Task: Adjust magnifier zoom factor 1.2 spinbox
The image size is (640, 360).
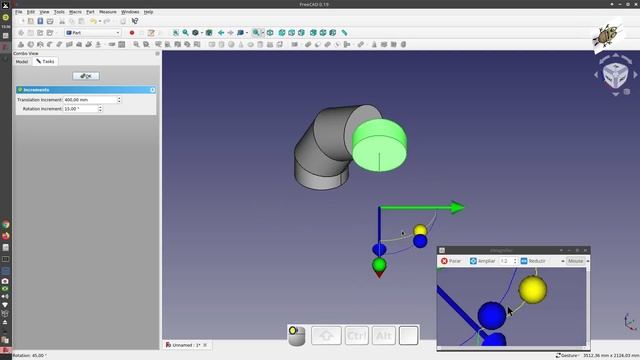Action: [x=508, y=261]
